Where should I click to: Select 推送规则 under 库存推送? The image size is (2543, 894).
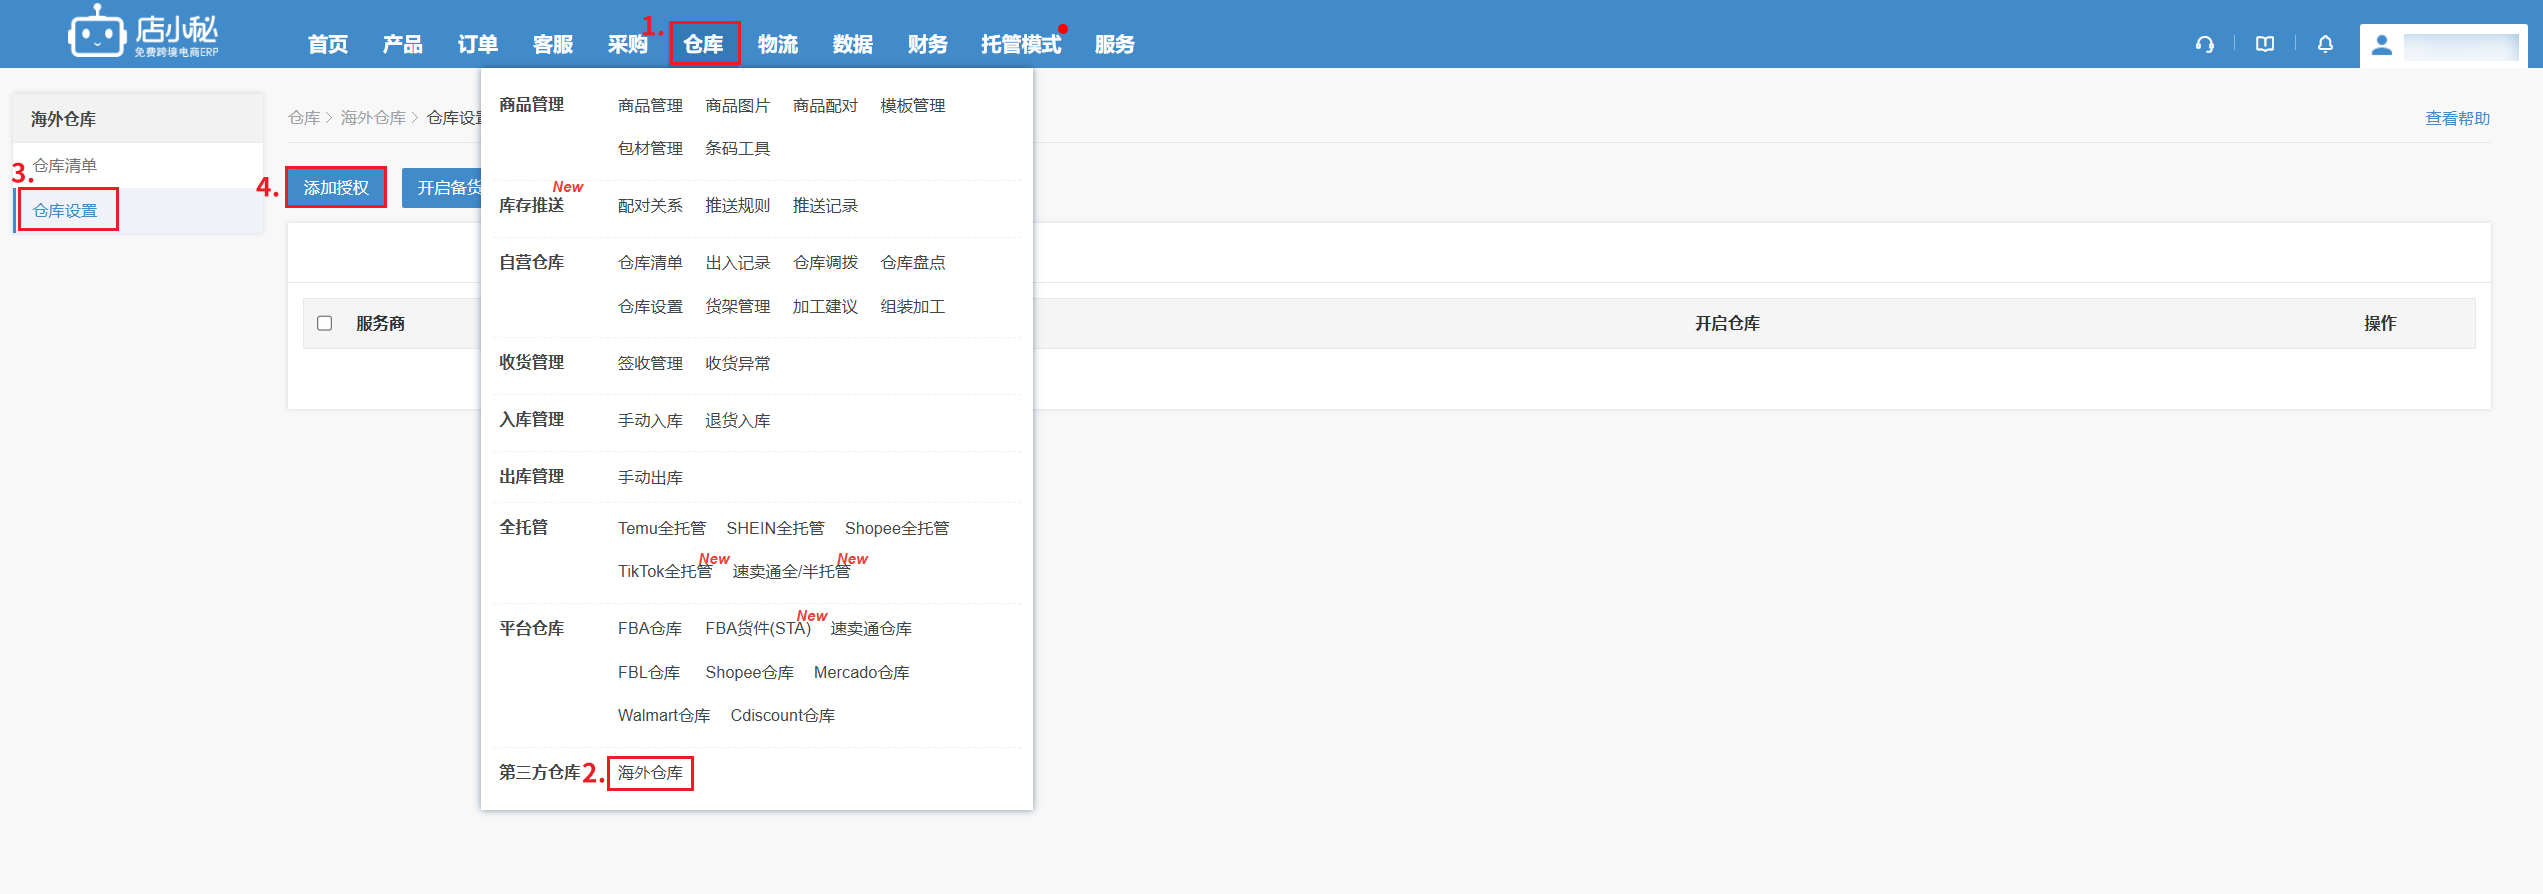[737, 206]
